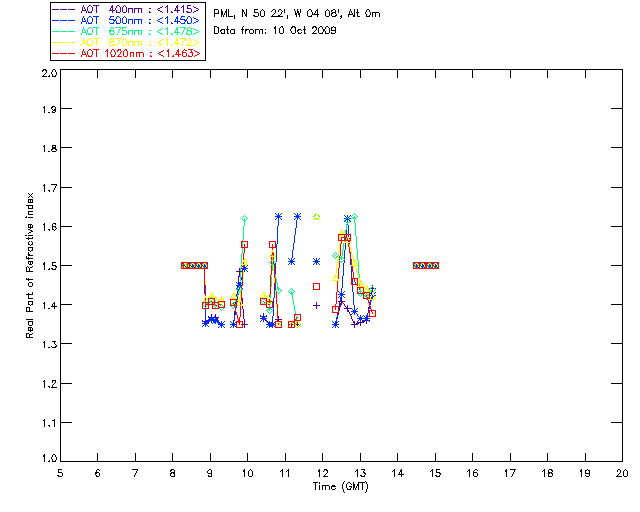This screenshot has width=640, height=512.
Task: Click the y-axis value 1.0
Action: click(x=49, y=459)
